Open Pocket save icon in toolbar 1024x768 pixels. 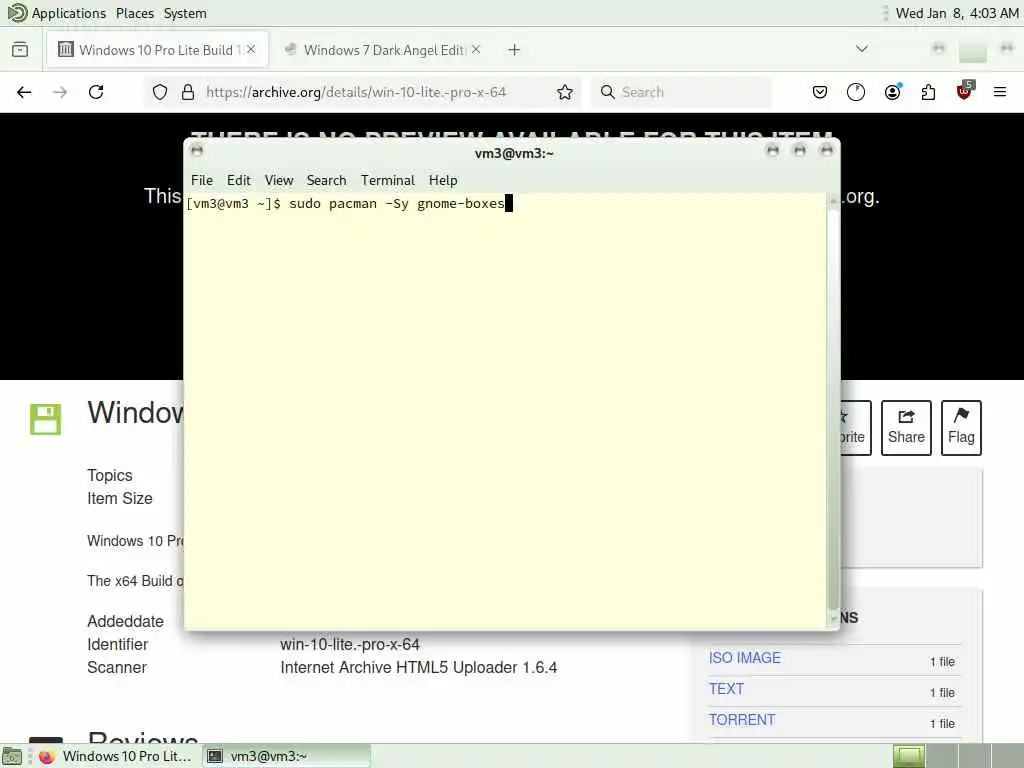pyautogui.click(x=820, y=92)
